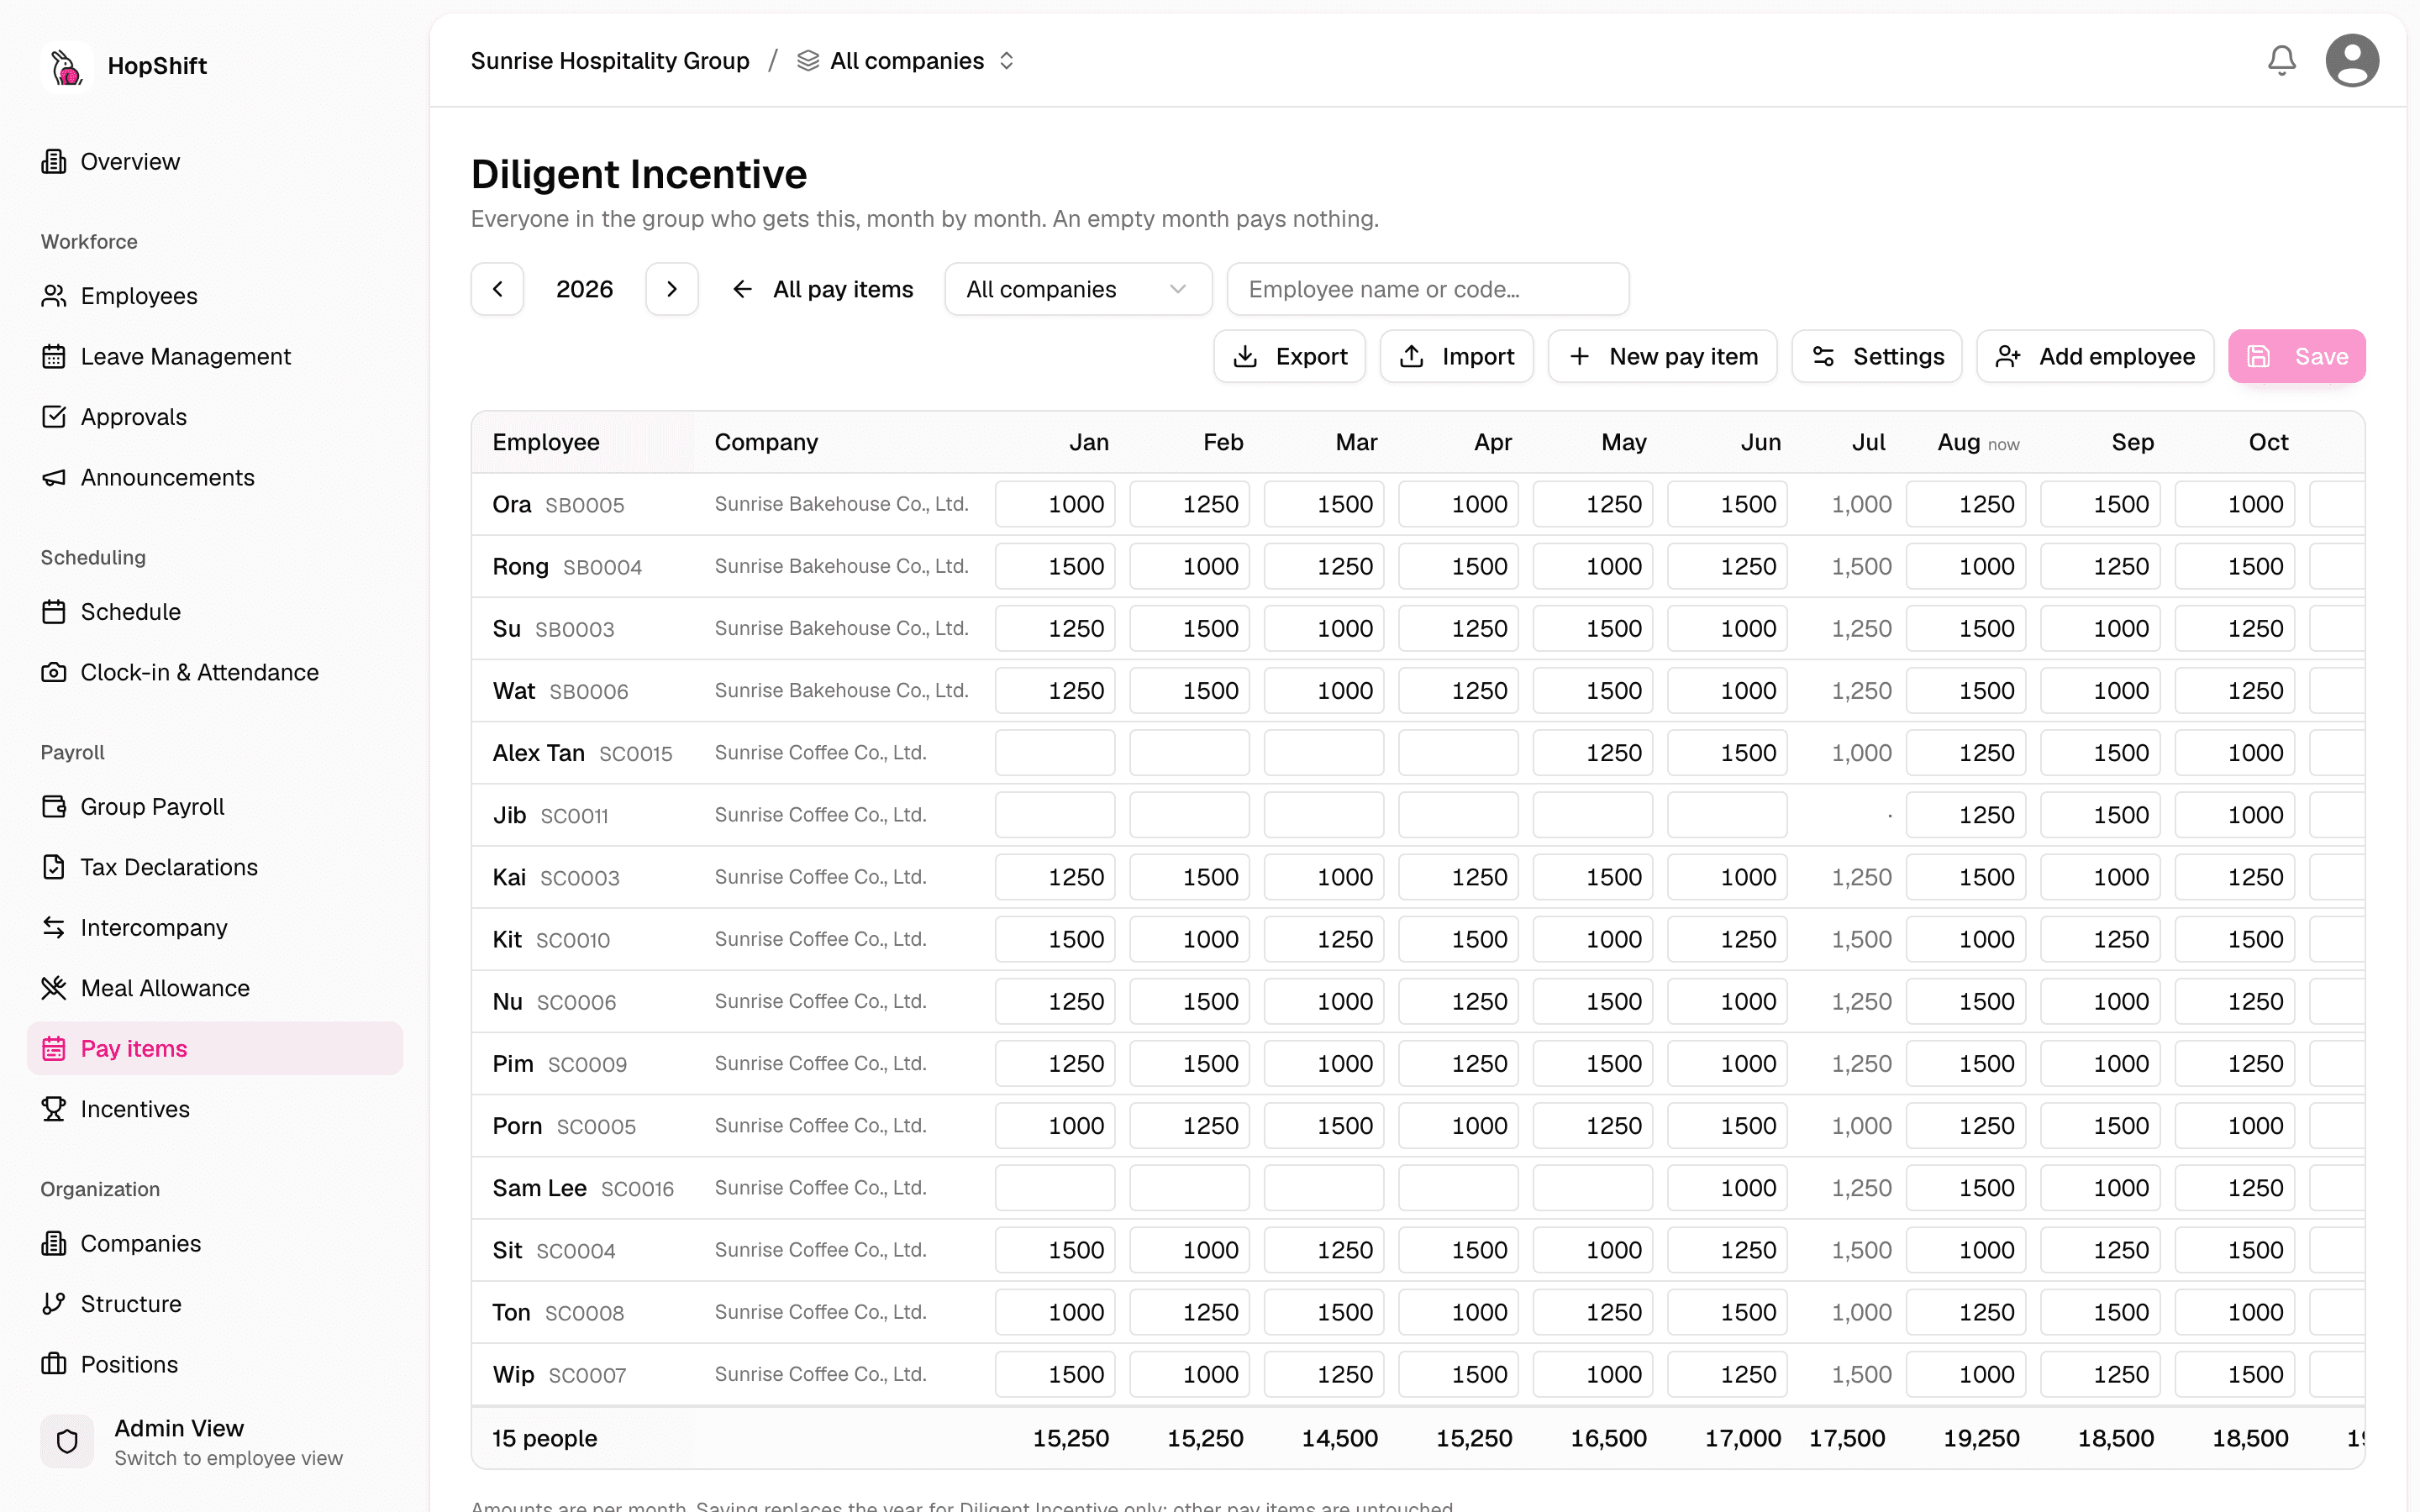Click the Aug total 19,250
Screen dimensions: 2420x1512
[x=1981, y=1438]
